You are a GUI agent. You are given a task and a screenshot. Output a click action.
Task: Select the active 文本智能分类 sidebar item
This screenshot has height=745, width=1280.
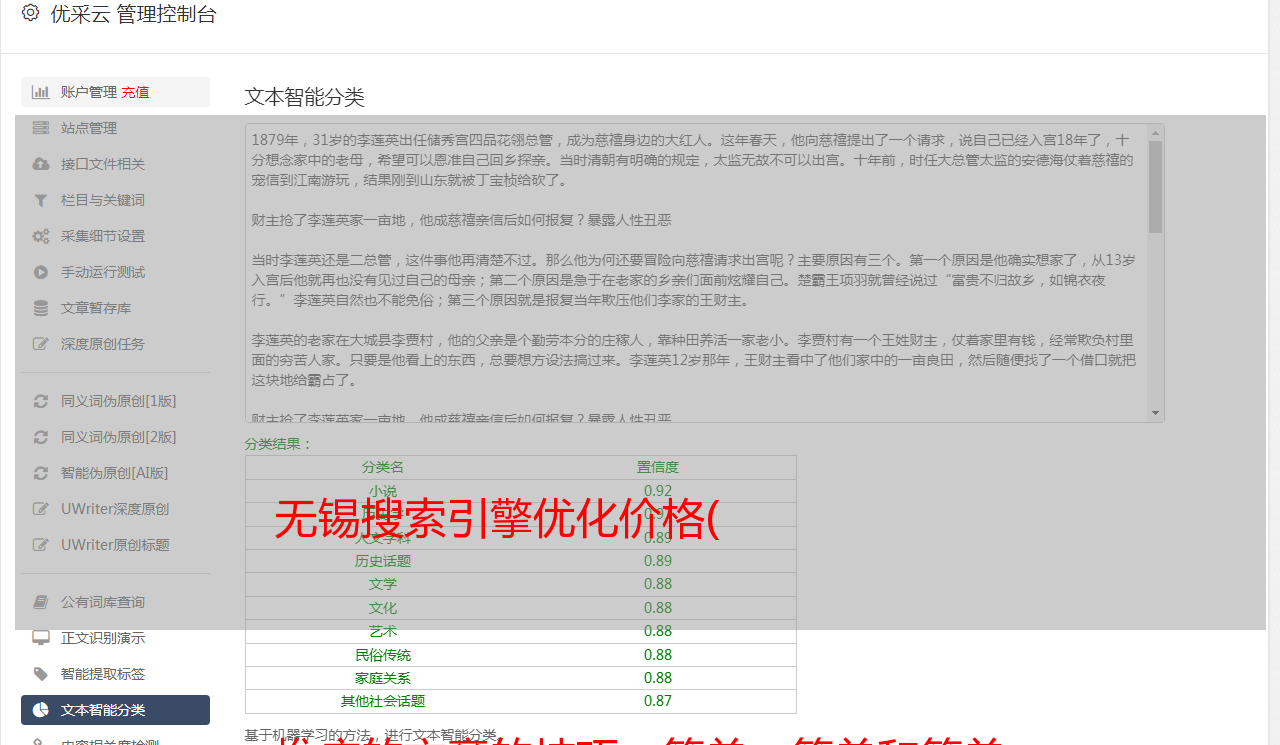[115, 710]
